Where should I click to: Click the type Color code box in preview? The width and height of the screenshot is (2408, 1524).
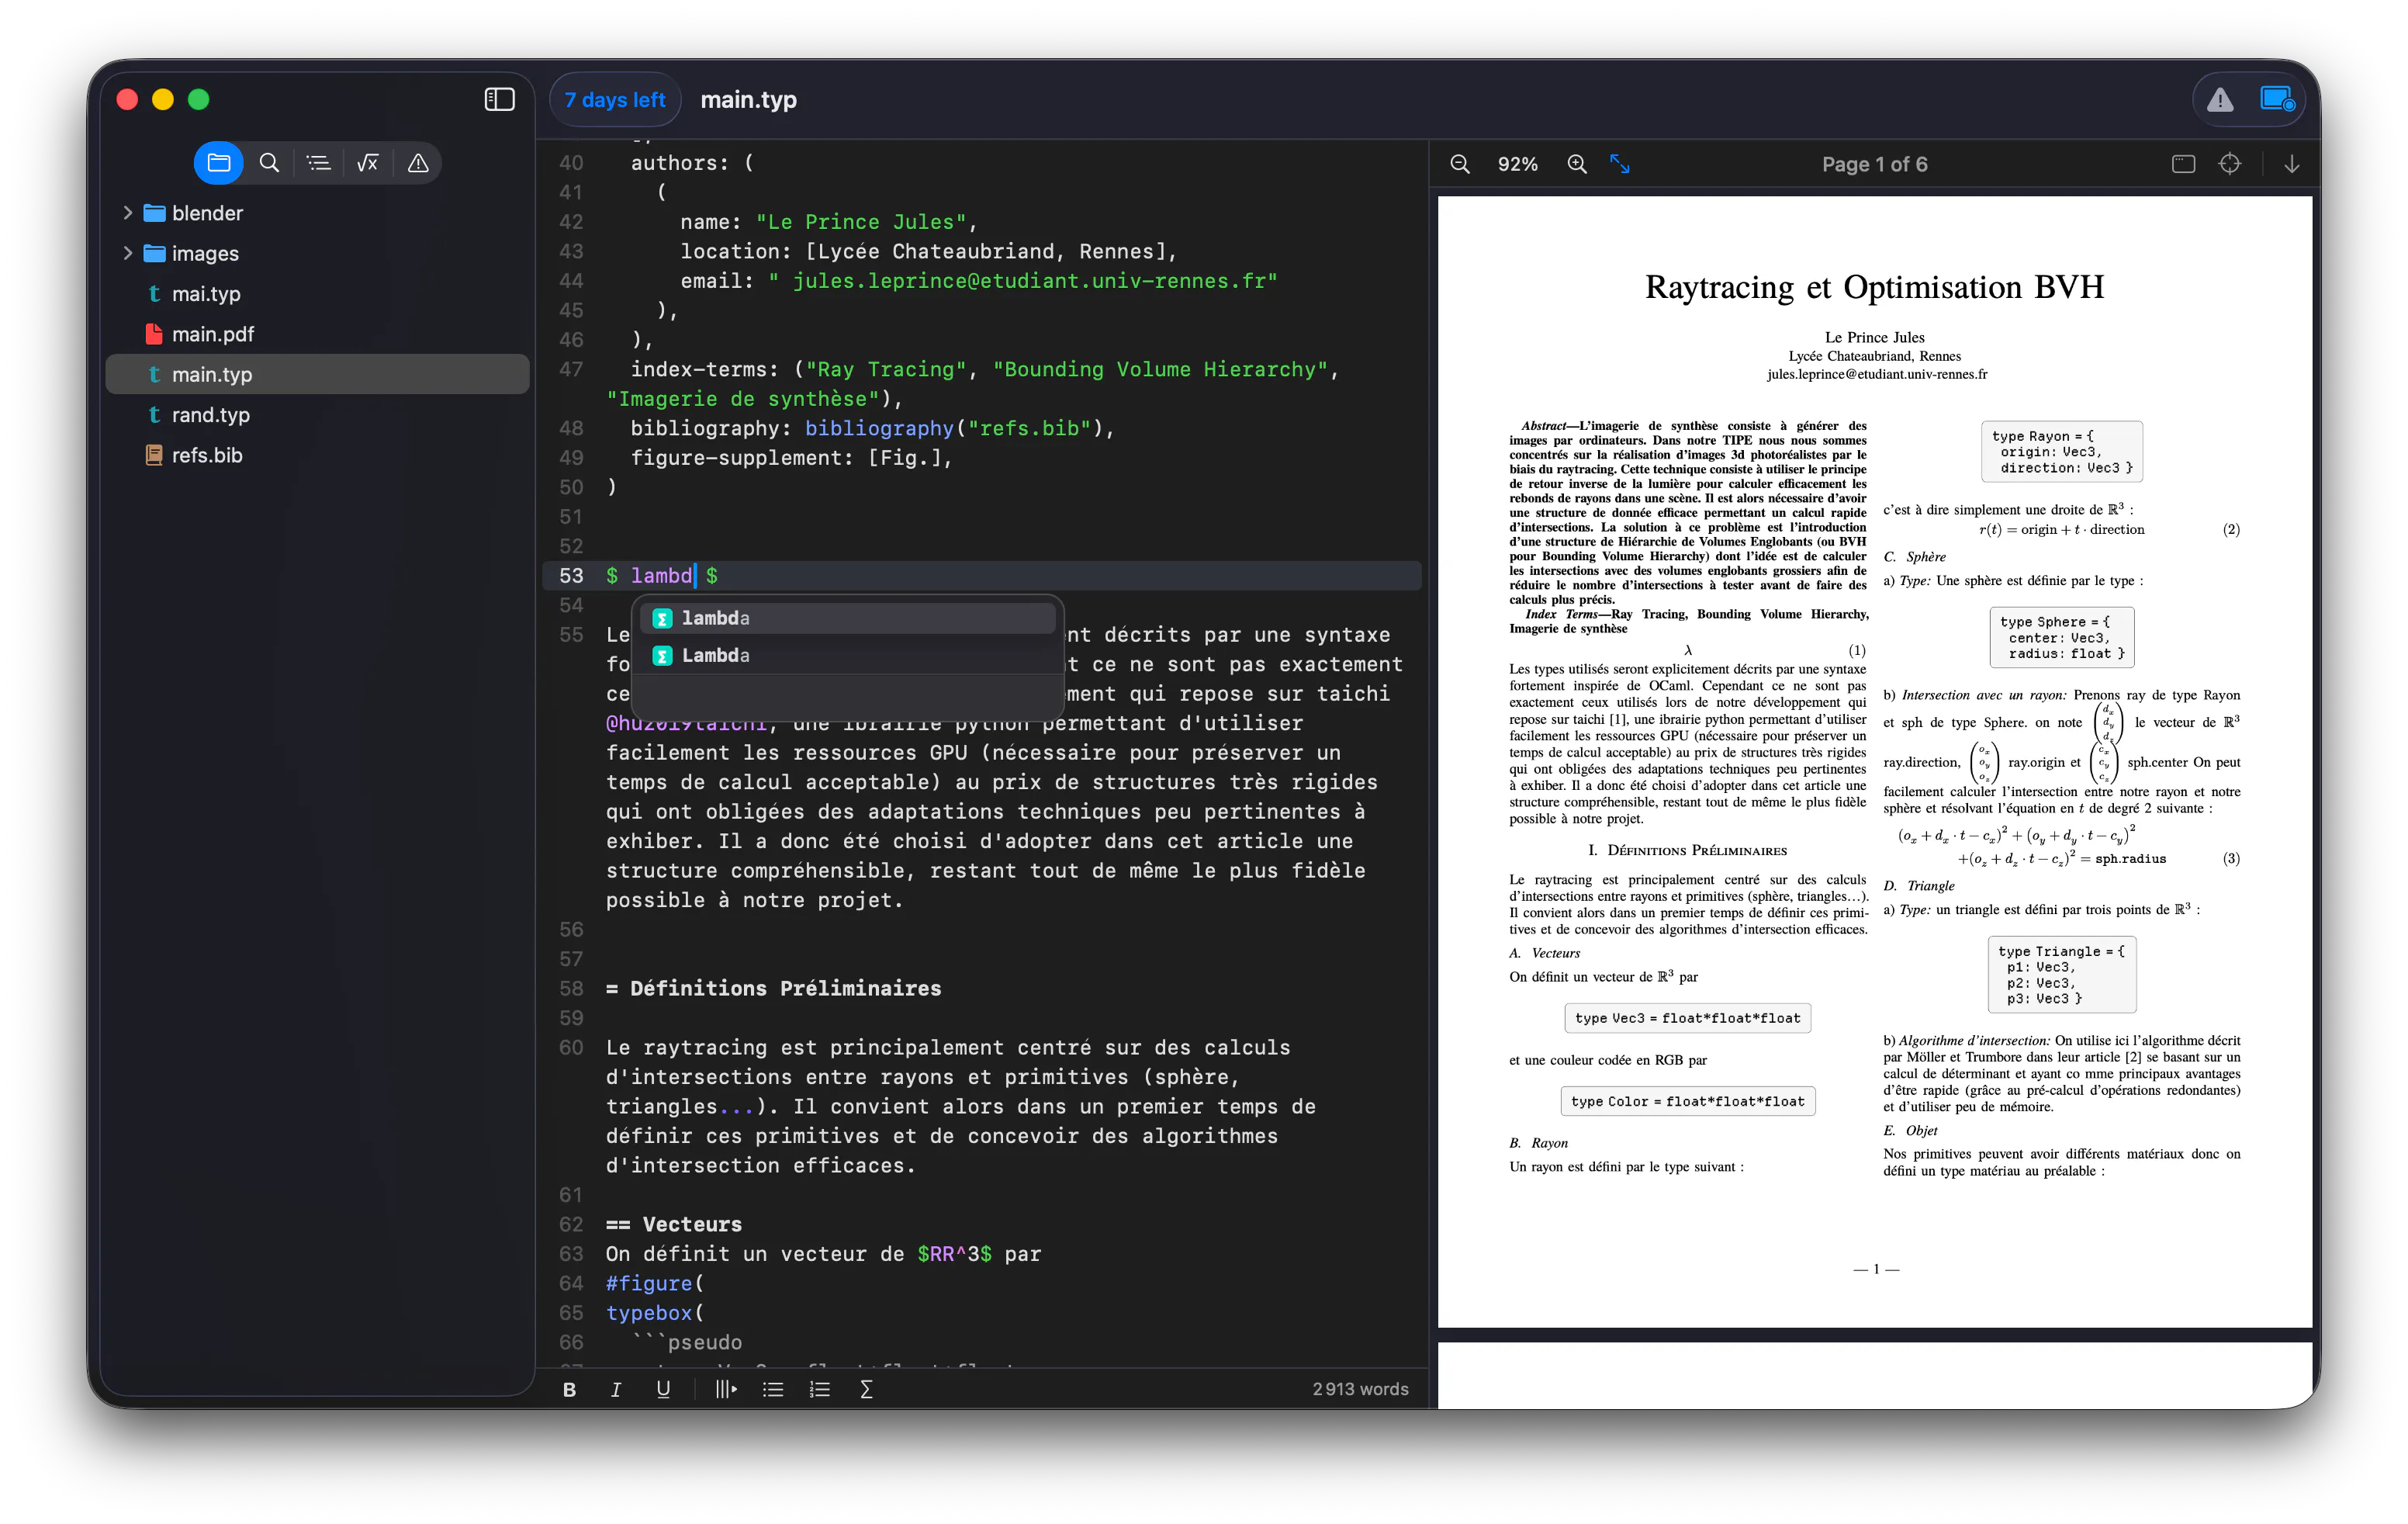tap(1687, 1101)
